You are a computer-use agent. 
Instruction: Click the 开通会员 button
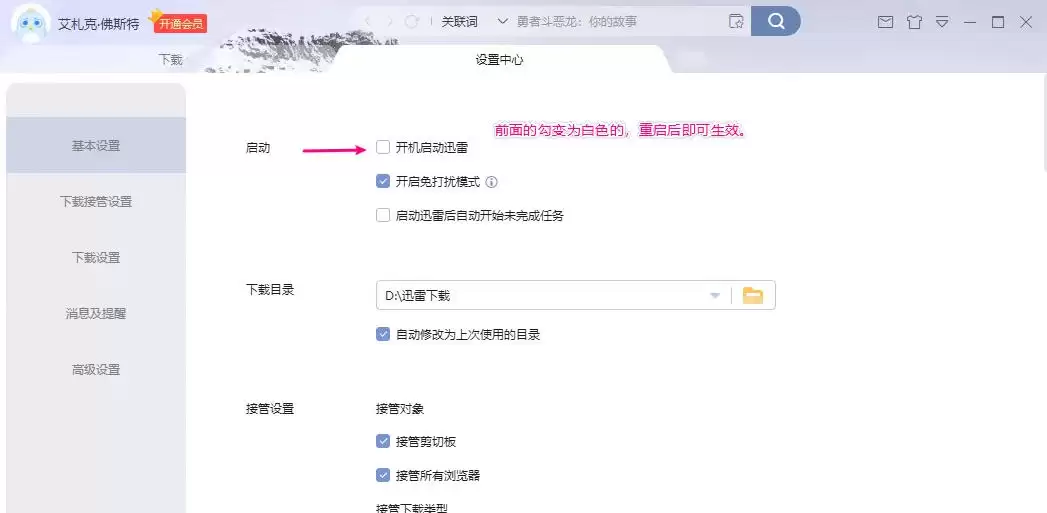coord(180,23)
